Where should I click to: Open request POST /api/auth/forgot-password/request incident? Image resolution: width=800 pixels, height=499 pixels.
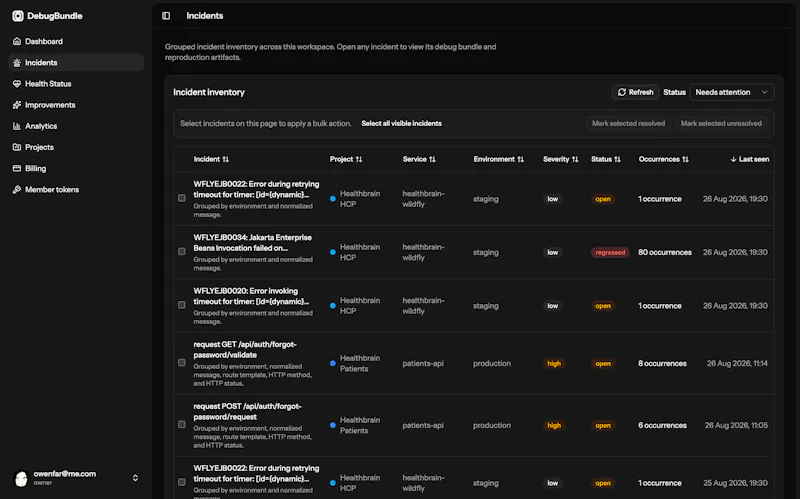point(247,411)
